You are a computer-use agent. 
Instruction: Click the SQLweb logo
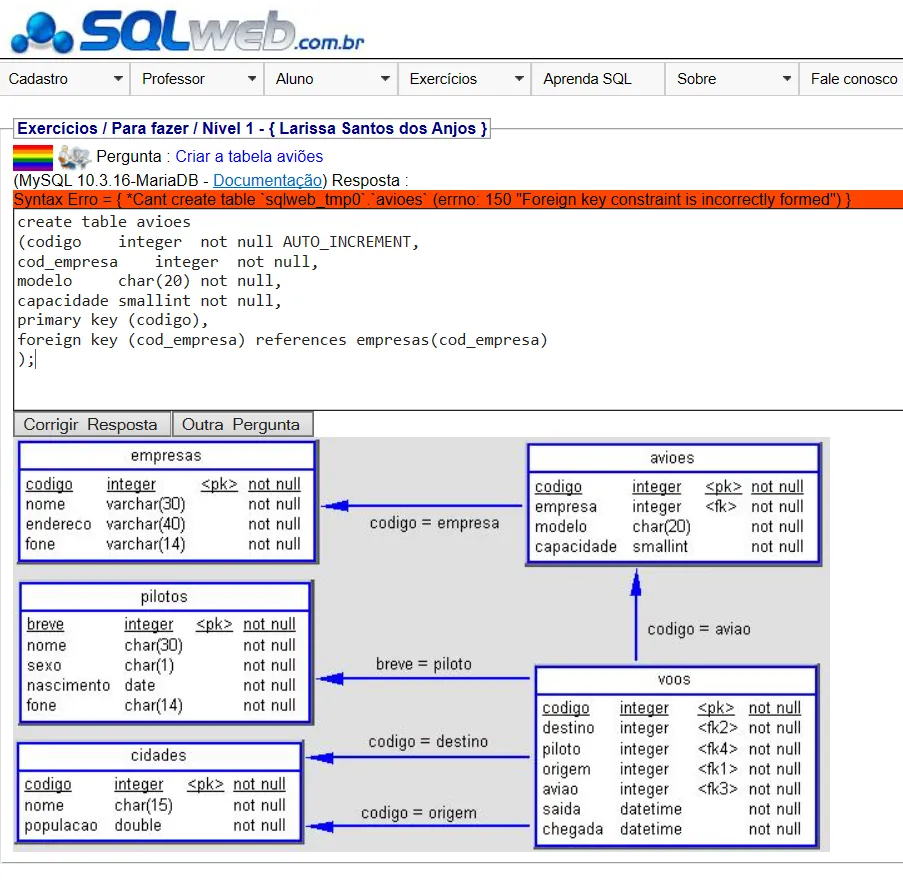coord(187,31)
